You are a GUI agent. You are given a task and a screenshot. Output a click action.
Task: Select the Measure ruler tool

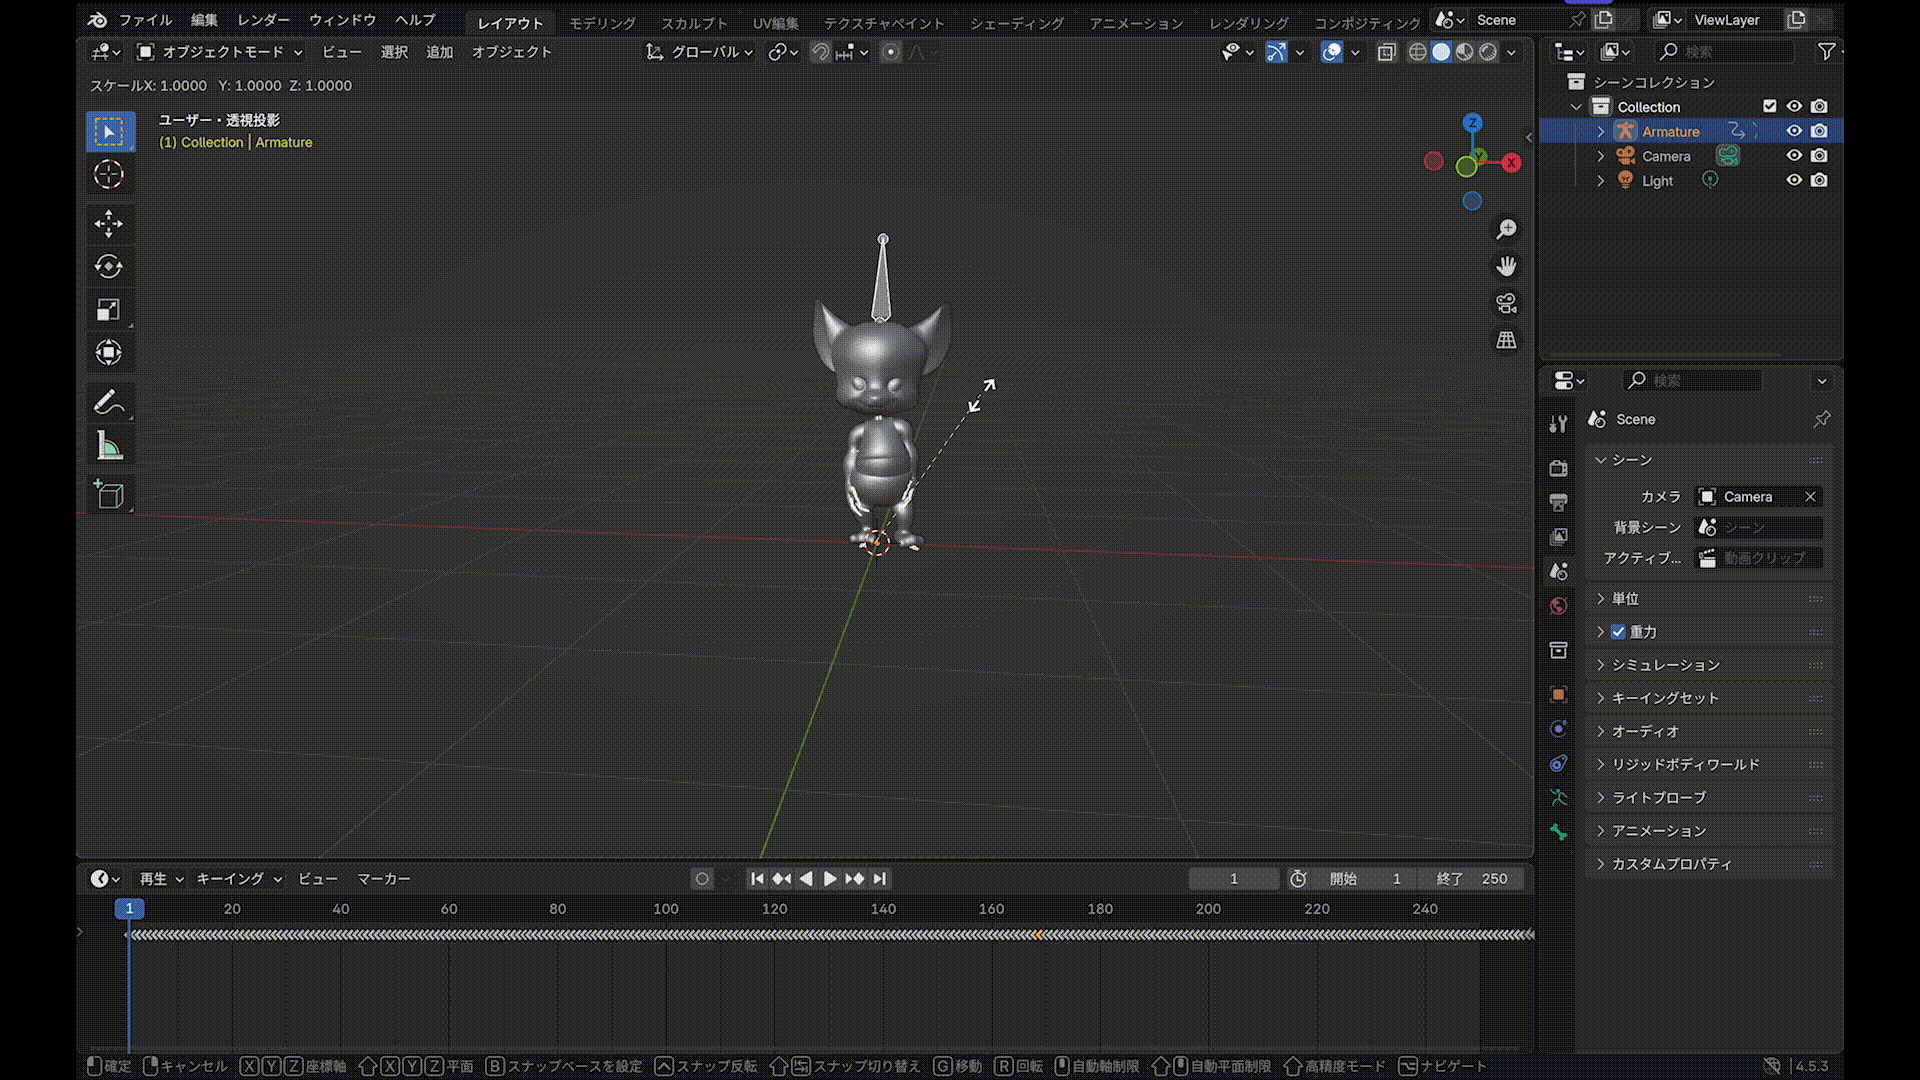click(108, 446)
